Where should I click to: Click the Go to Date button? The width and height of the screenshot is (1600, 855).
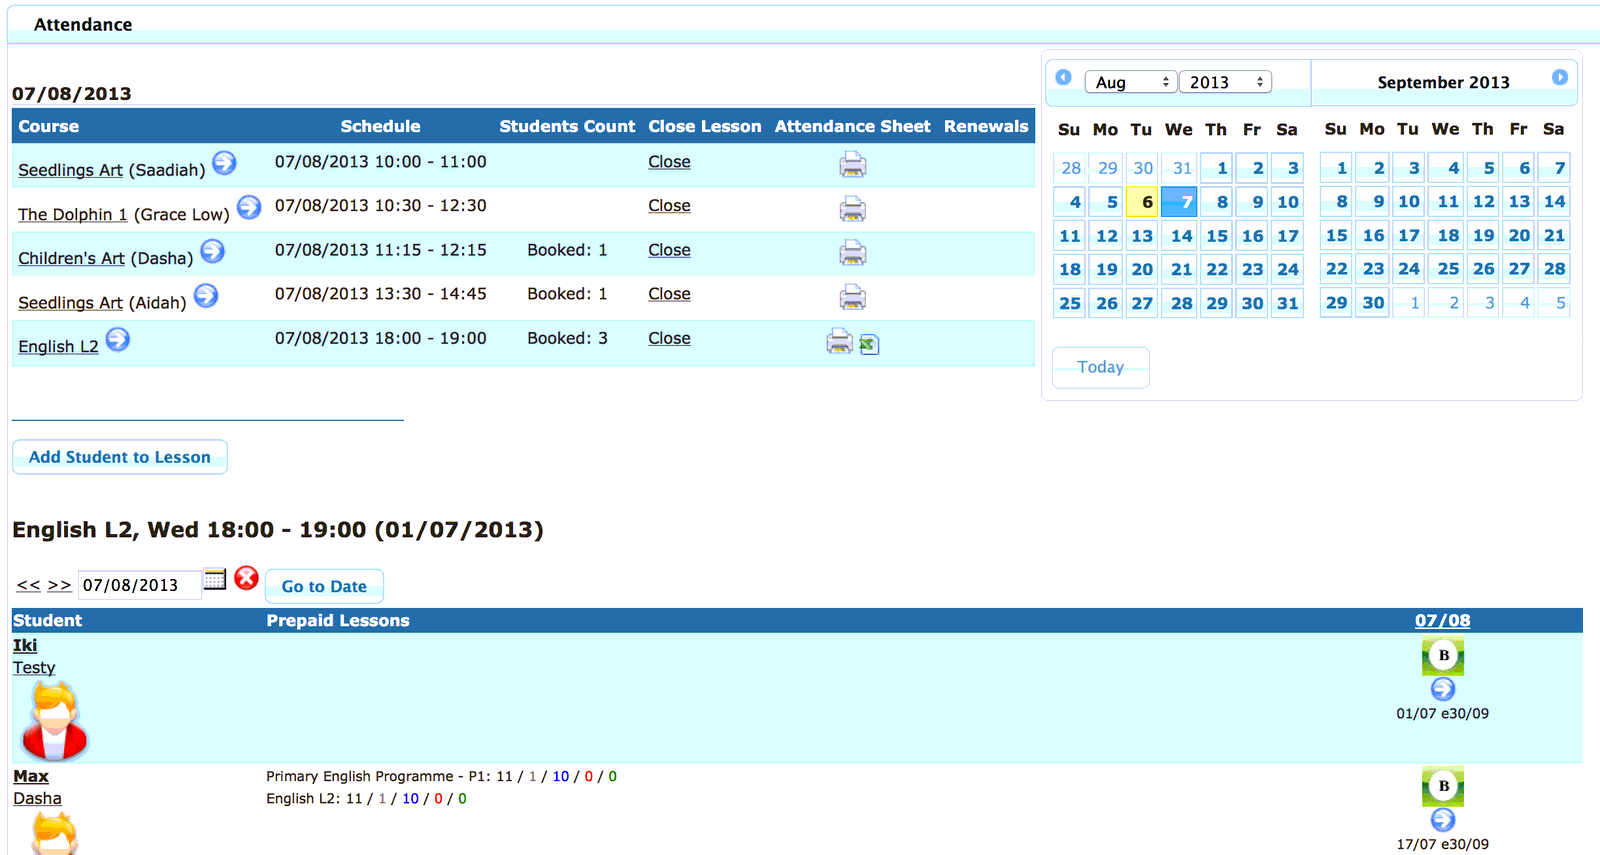pyautogui.click(x=324, y=586)
